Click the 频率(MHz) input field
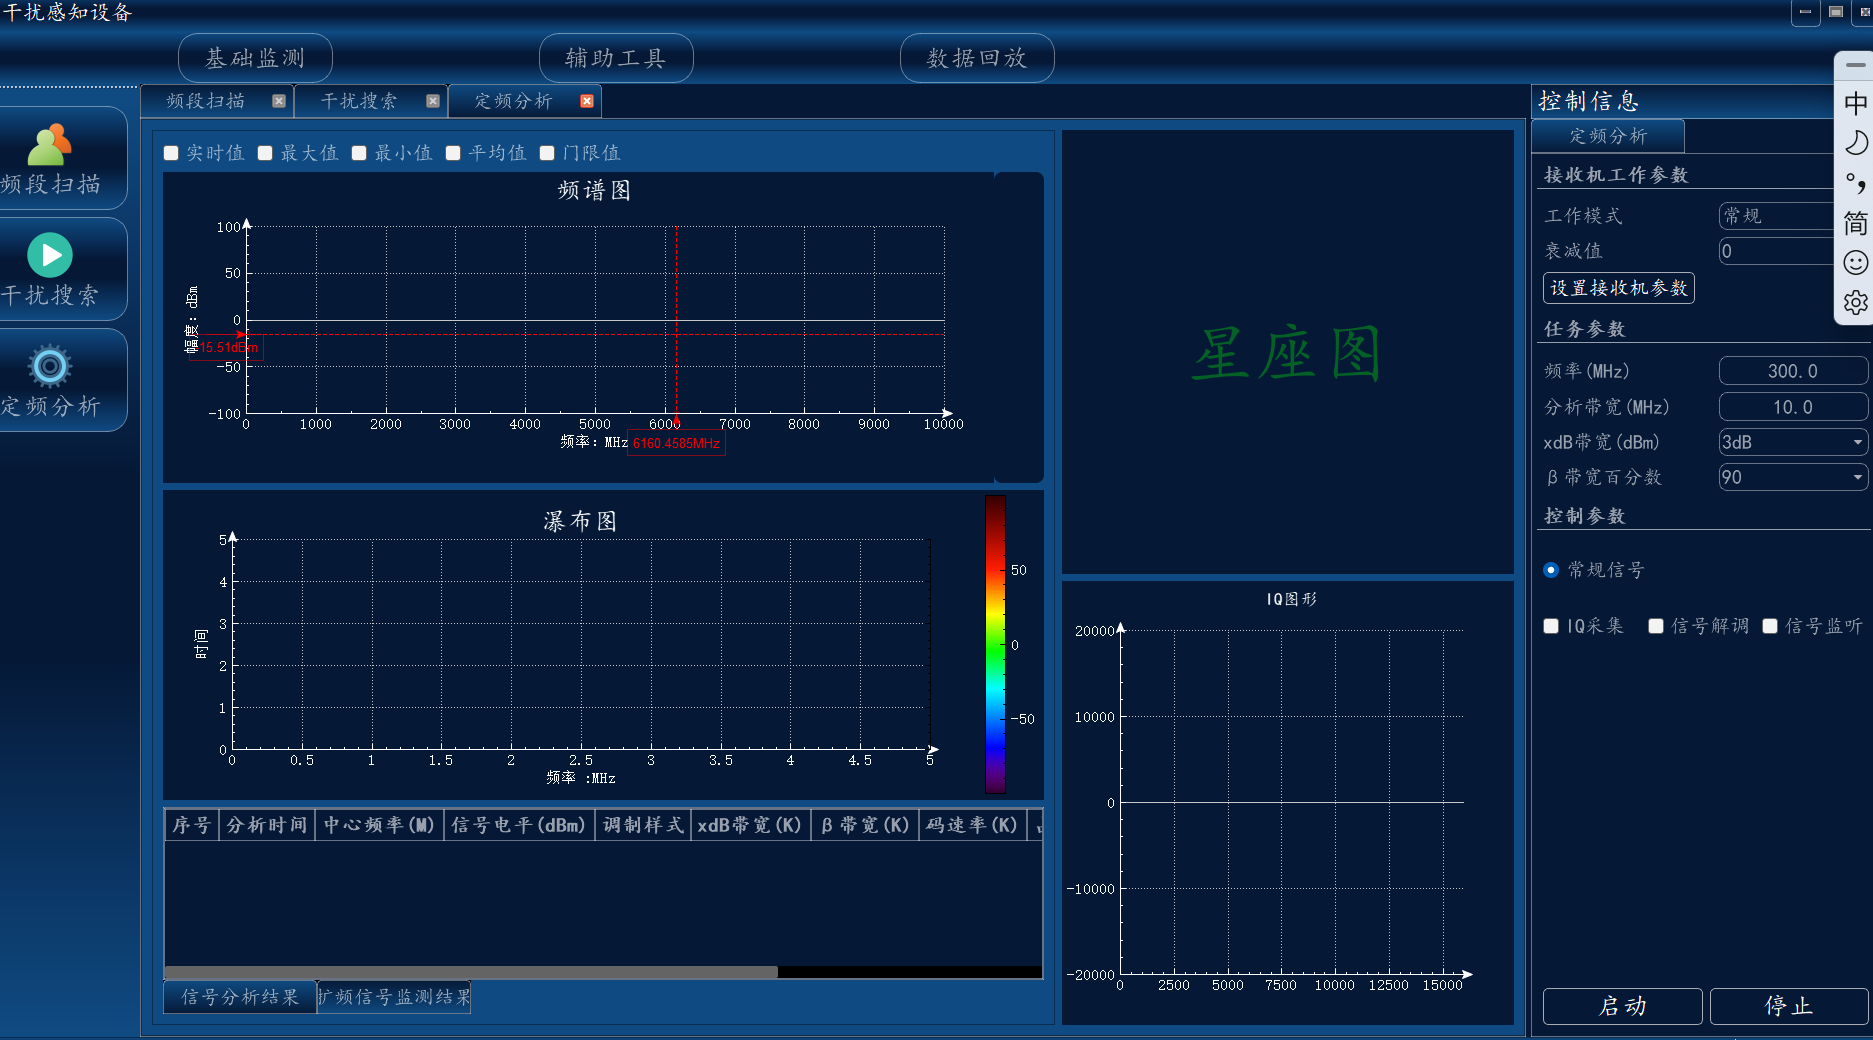 click(x=1793, y=371)
